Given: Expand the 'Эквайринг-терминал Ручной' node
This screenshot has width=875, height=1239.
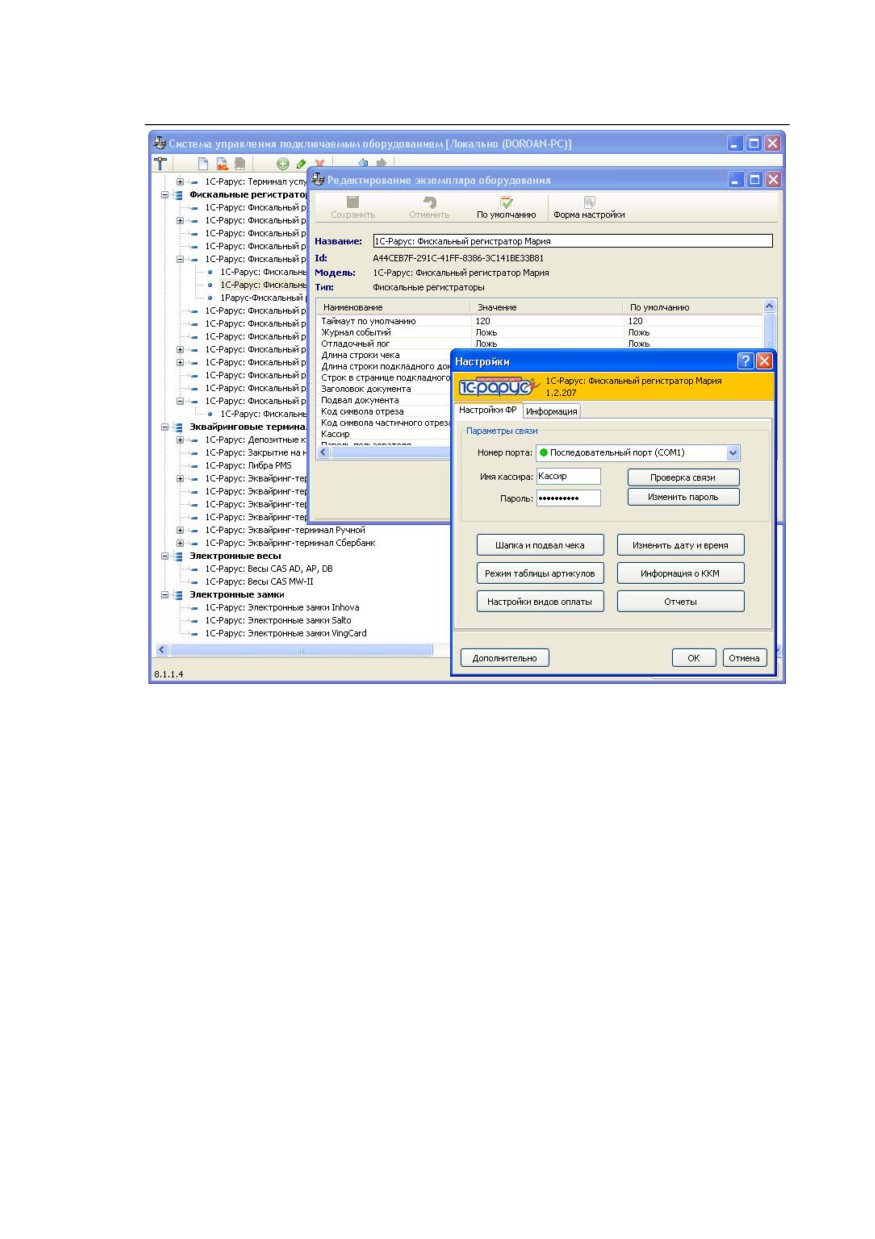Looking at the screenshot, I should click(x=180, y=529).
